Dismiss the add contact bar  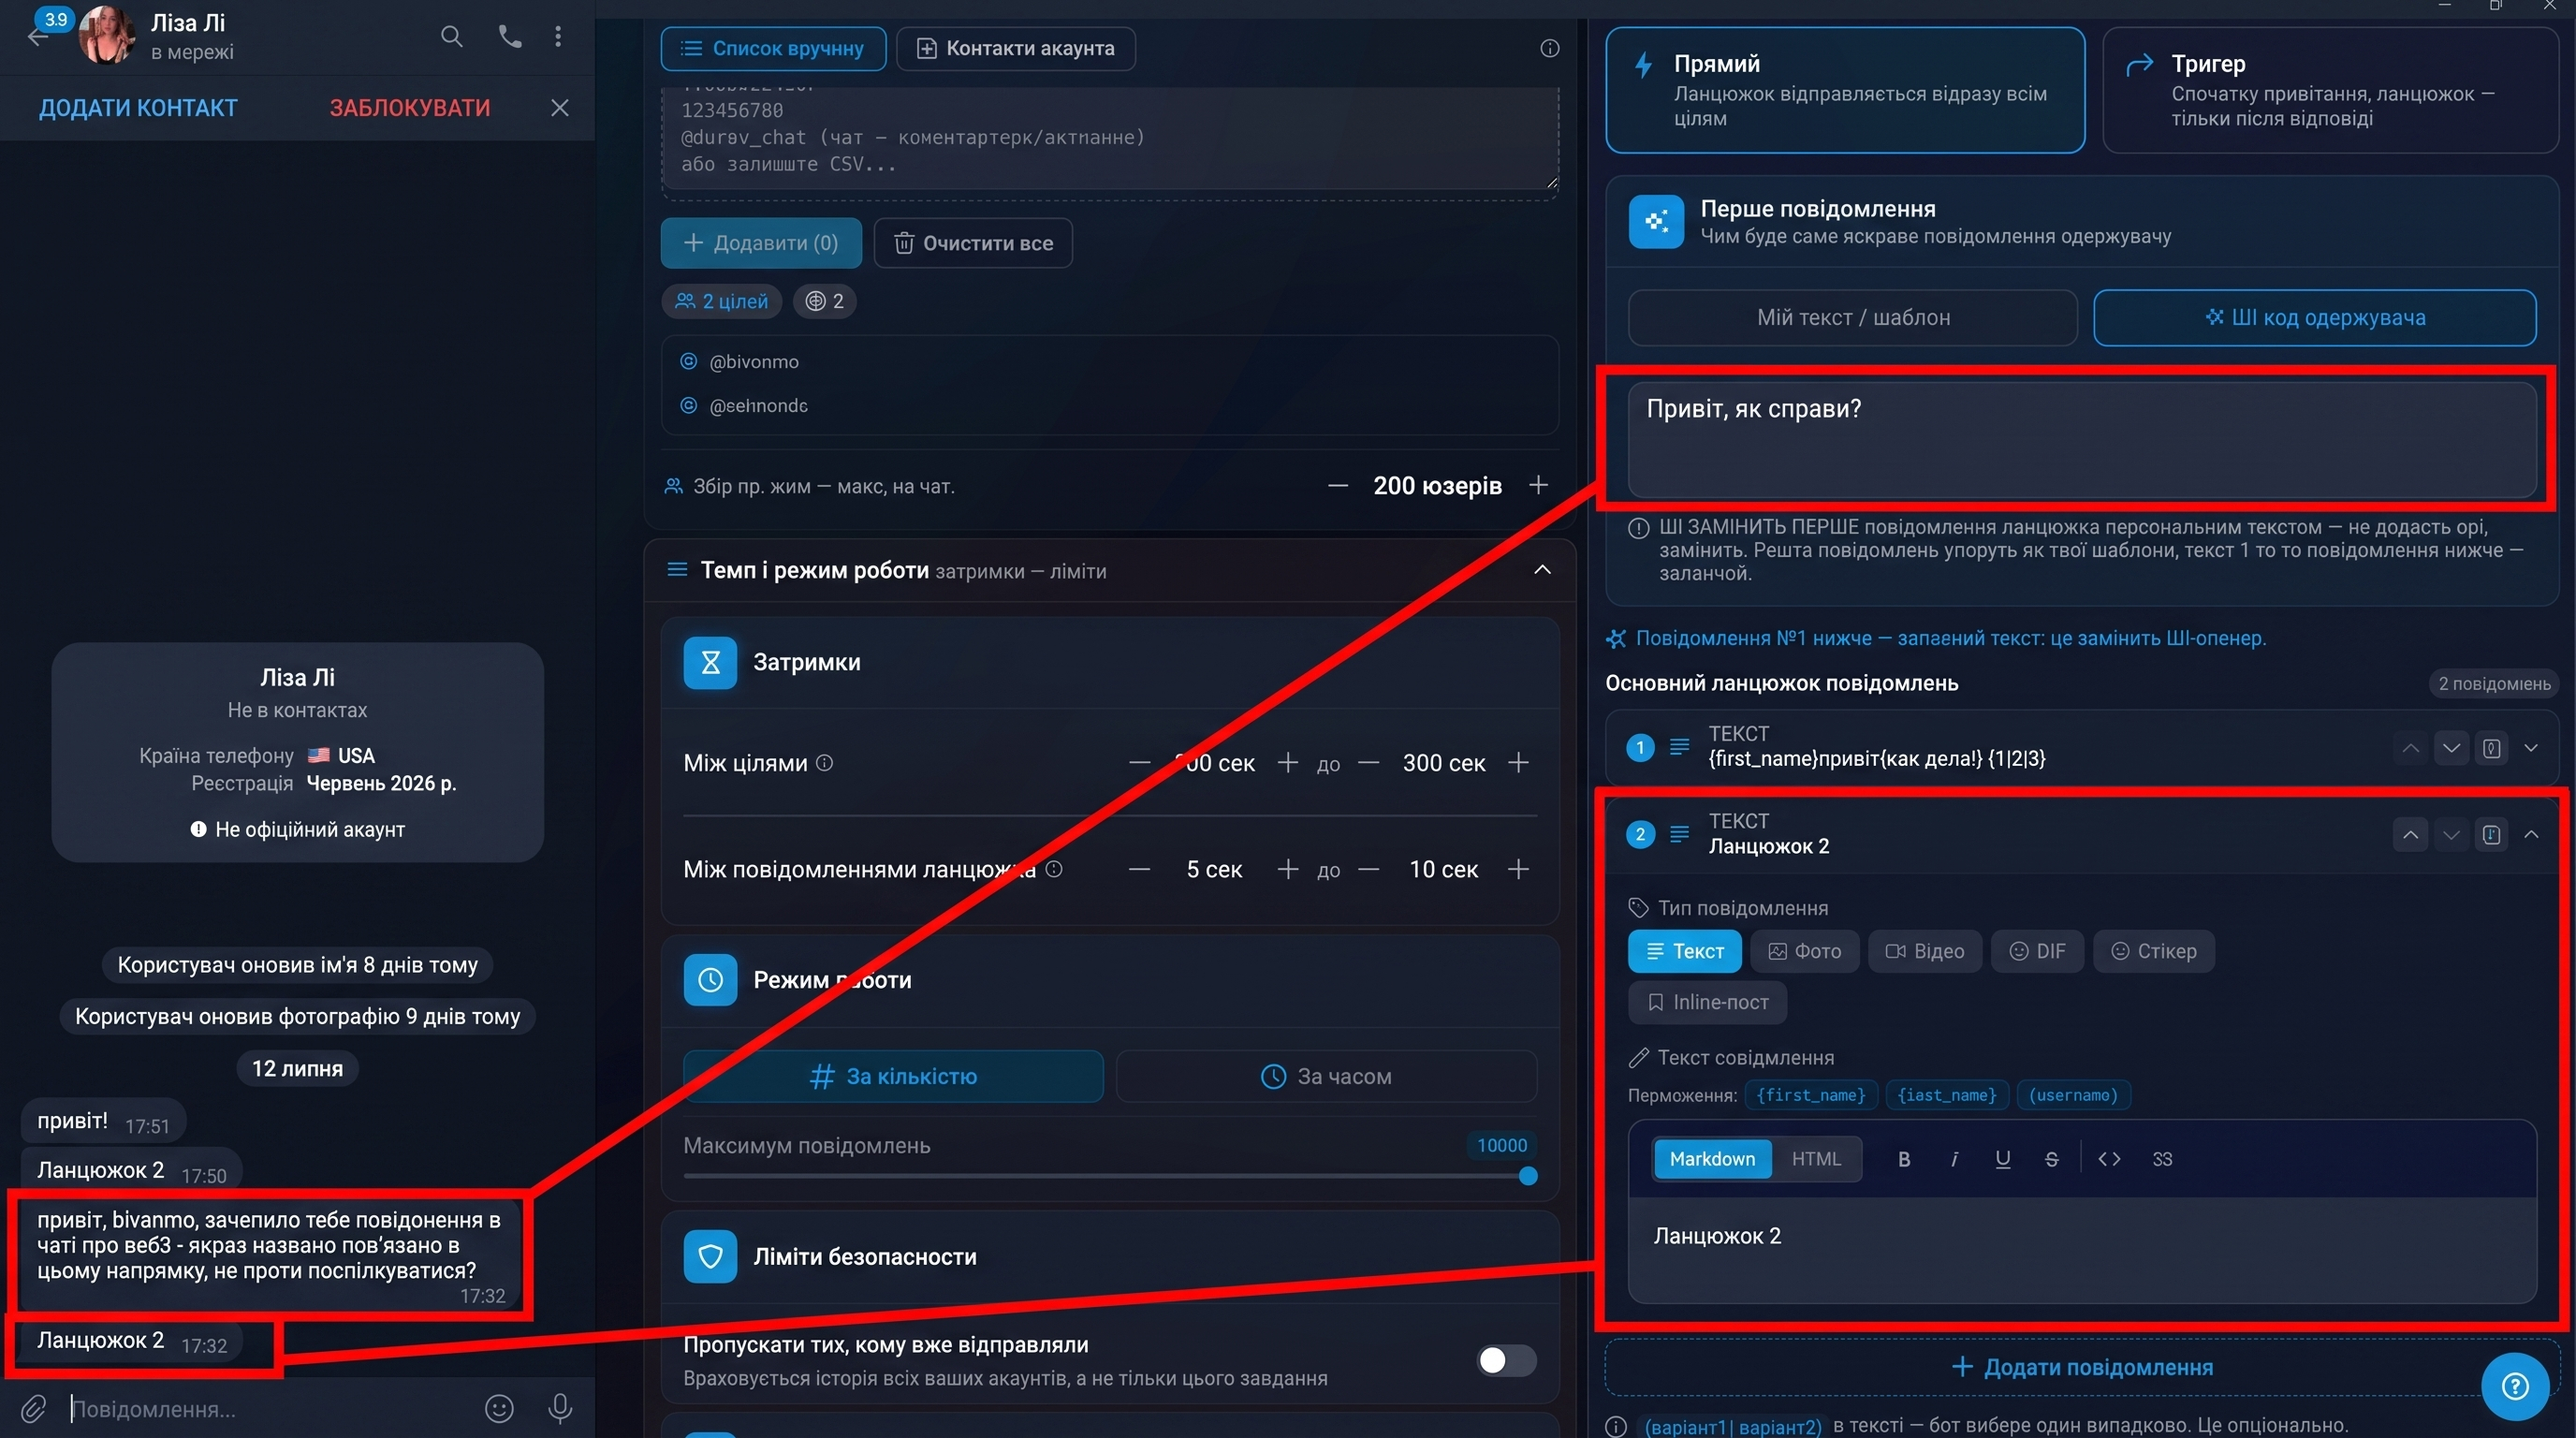coord(560,108)
